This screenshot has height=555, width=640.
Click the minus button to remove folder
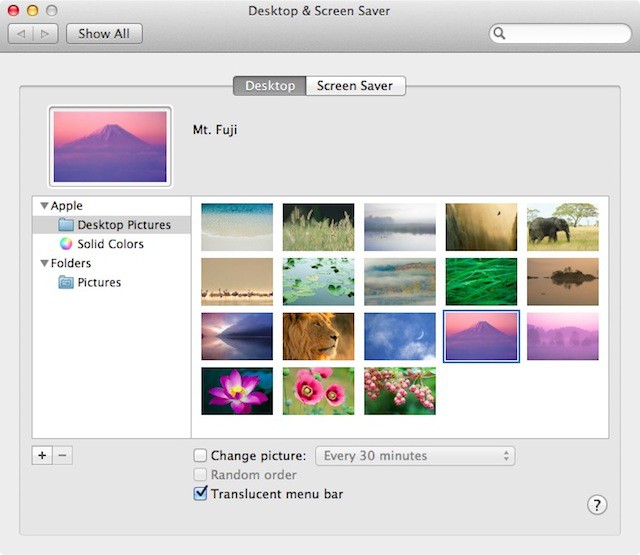click(62, 455)
